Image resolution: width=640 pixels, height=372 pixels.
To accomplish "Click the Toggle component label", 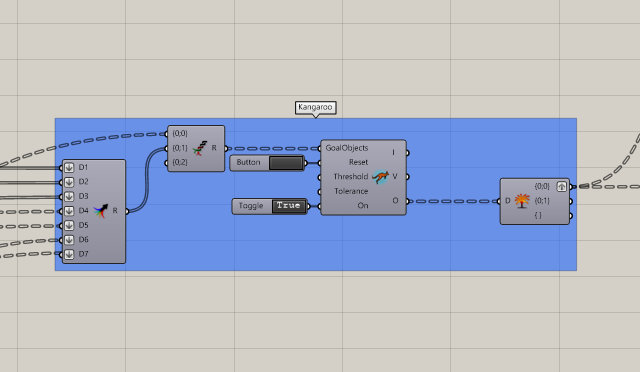I will [x=251, y=206].
